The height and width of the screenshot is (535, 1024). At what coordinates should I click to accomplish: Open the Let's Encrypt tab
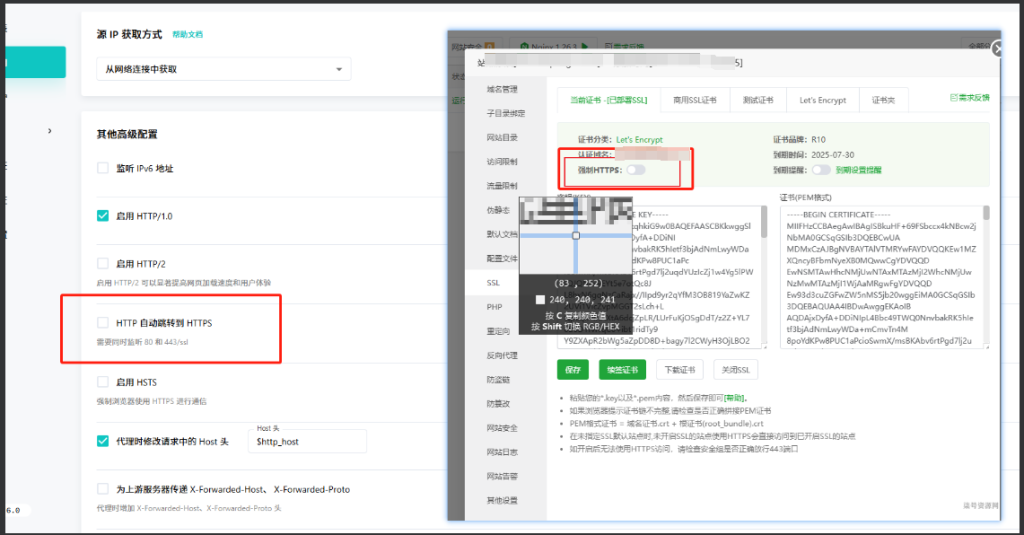coord(823,100)
